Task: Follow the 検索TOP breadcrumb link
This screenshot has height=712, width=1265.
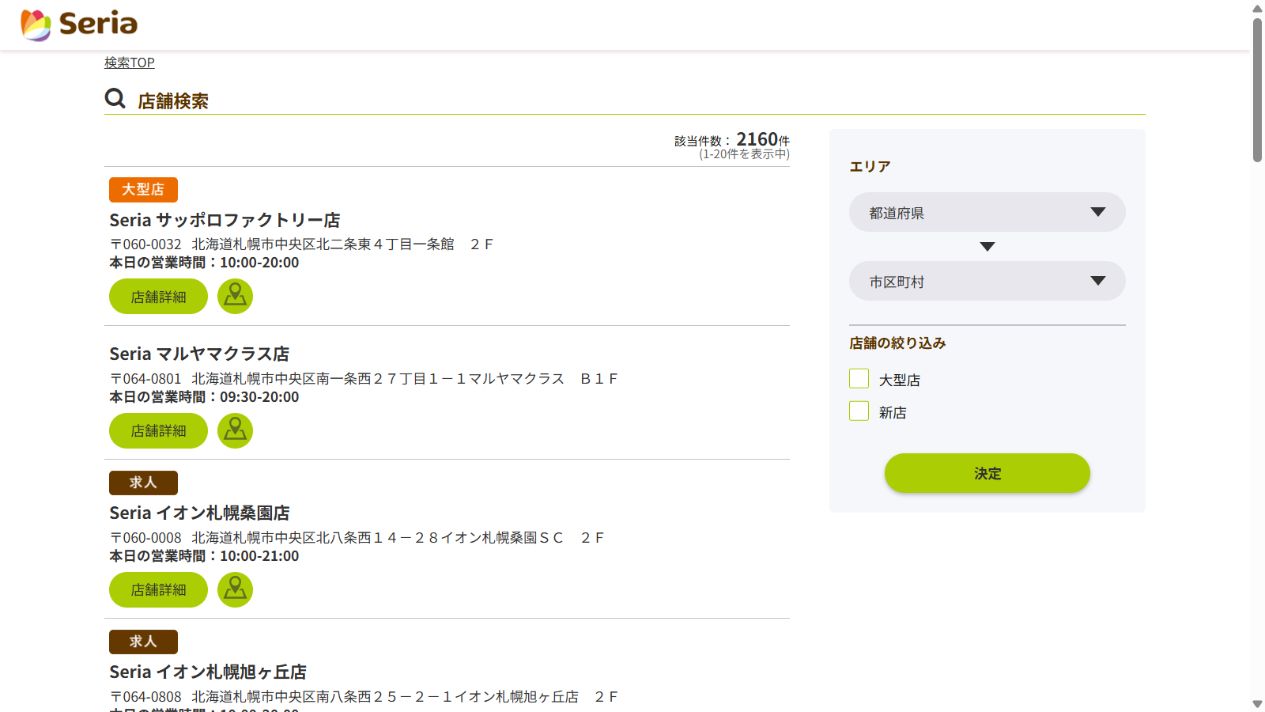Action: [x=129, y=62]
